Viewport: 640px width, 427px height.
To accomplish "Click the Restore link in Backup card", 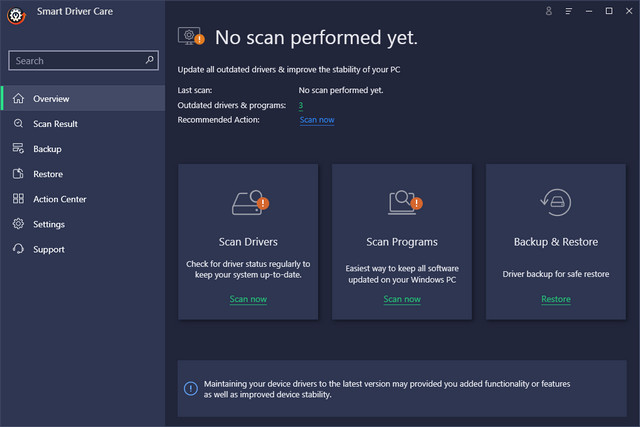I will (x=556, y=299).
